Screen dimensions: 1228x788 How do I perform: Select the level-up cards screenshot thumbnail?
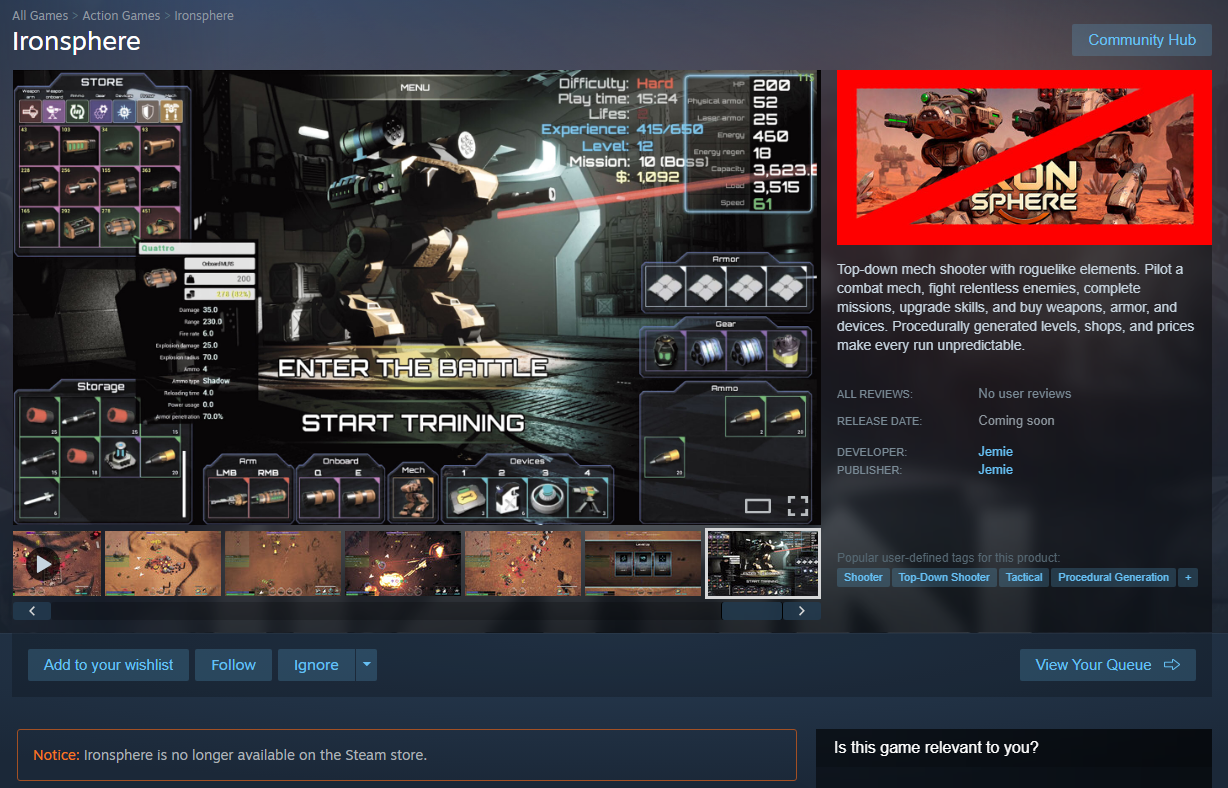(643, 564)
